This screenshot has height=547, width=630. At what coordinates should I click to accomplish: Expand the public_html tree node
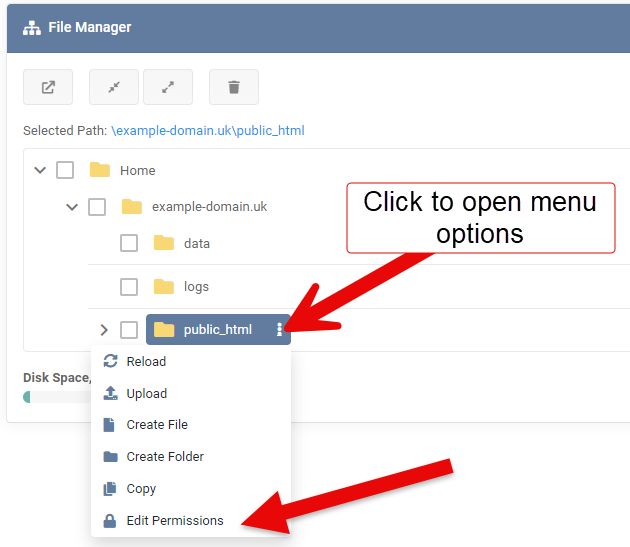tap(104, 330)
